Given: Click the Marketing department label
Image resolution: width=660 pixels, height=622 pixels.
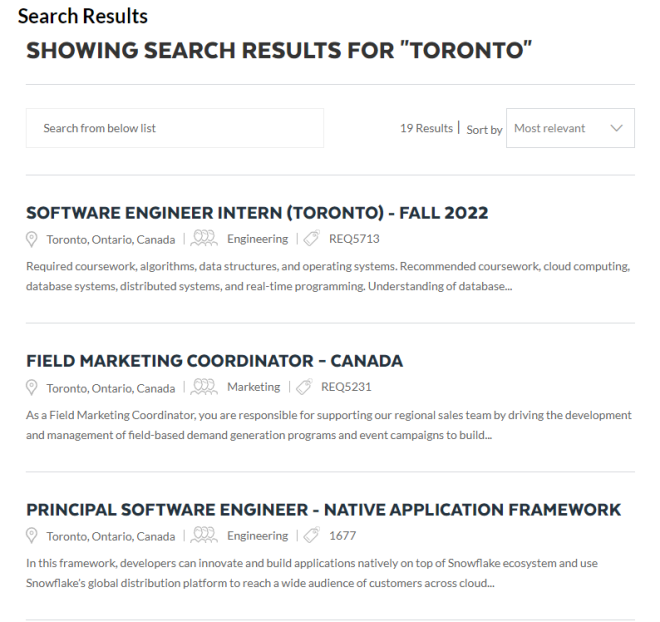Looking at the screenshot, I should point(253,387).
